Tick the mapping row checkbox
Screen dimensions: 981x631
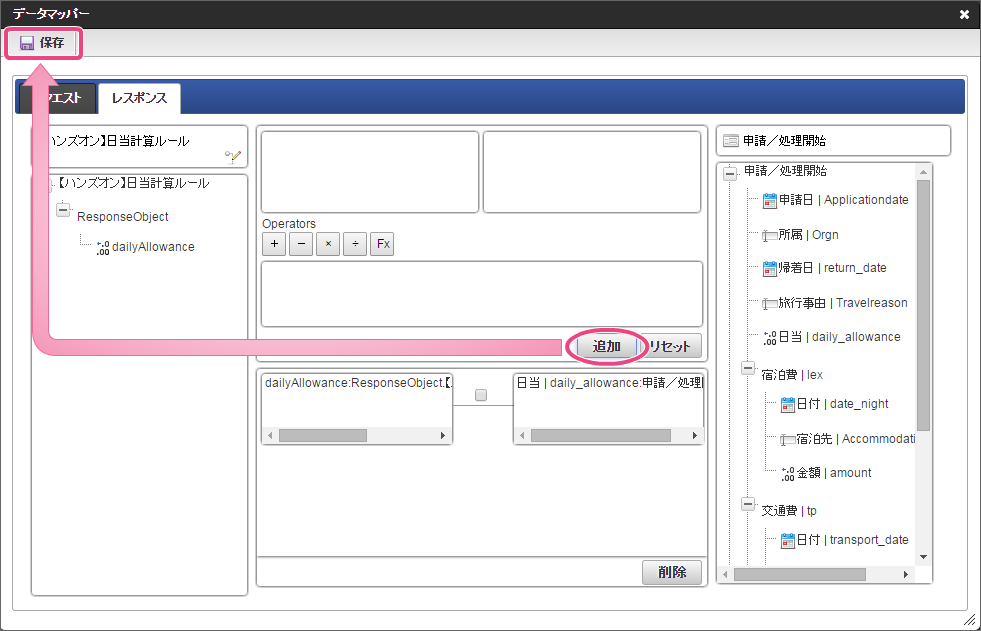pyautogui.click(x=481, y=395)
